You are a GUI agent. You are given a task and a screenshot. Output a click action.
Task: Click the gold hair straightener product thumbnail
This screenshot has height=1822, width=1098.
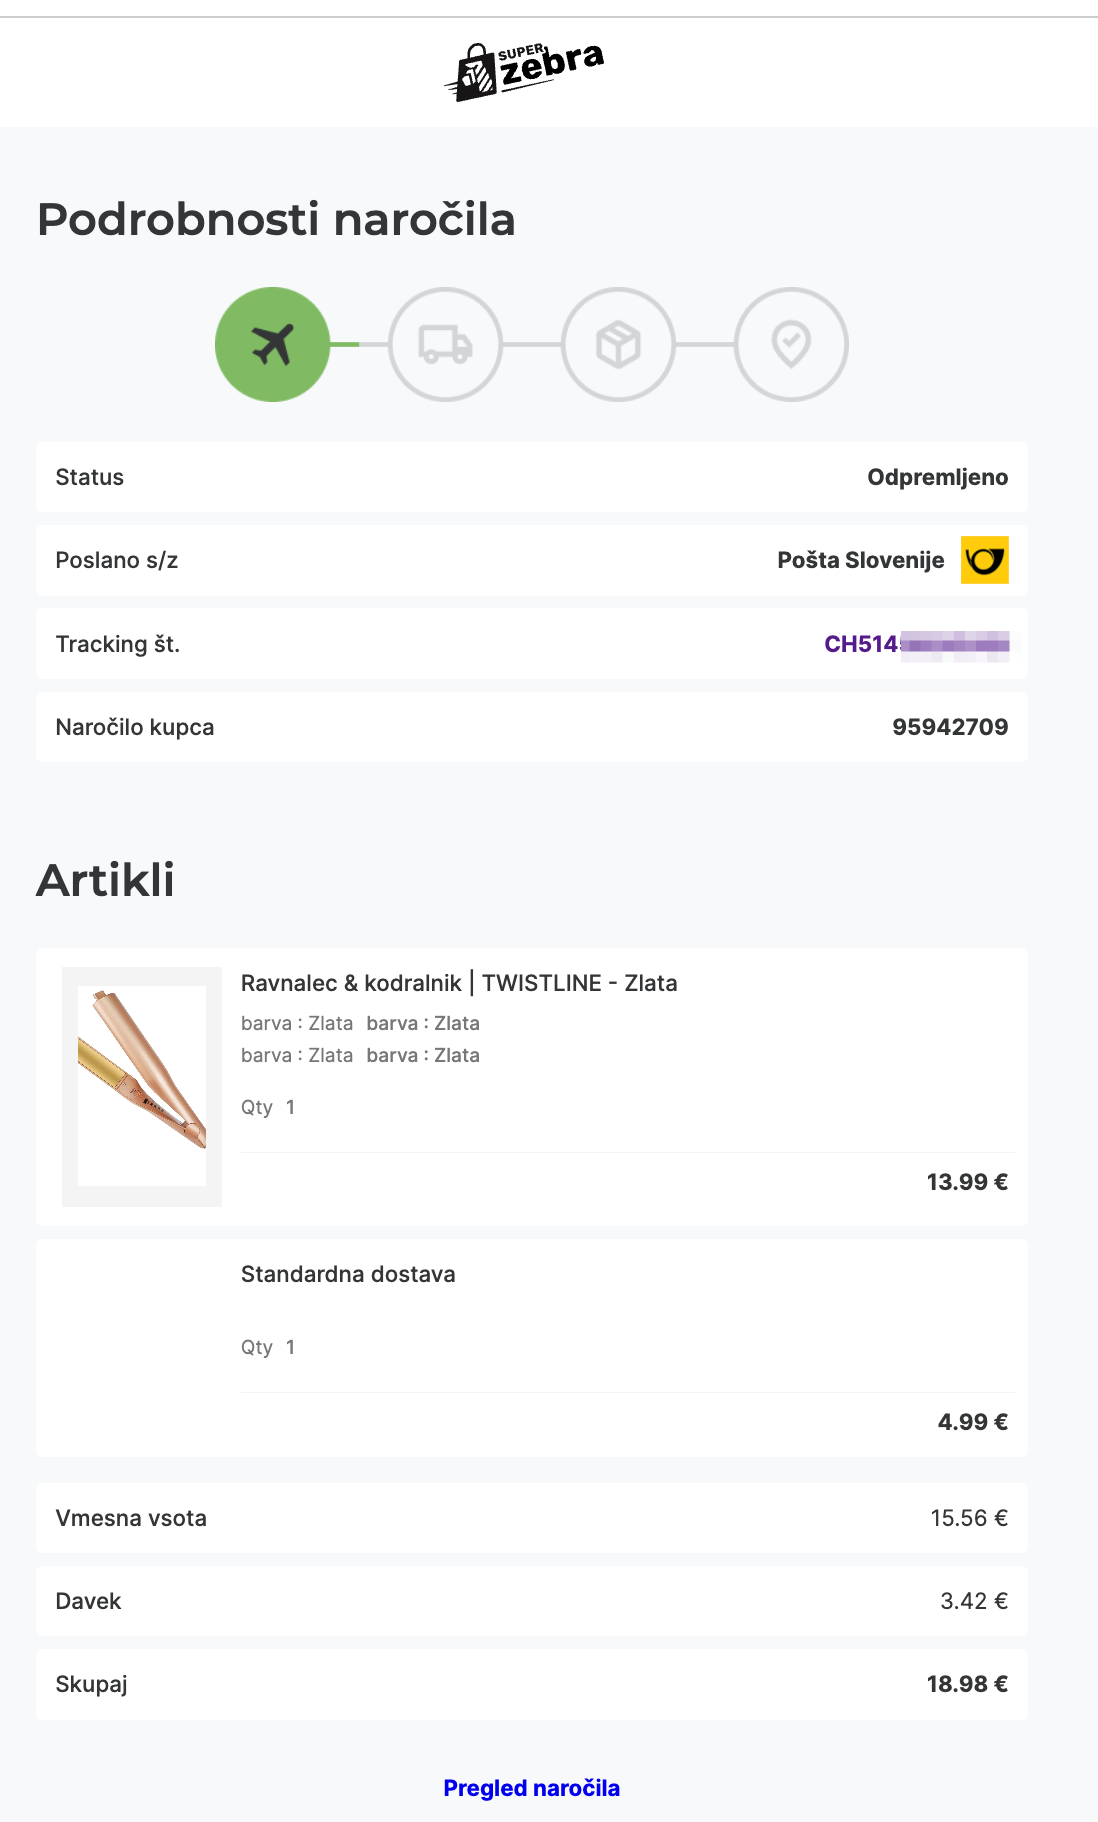tap(142, 1086)
